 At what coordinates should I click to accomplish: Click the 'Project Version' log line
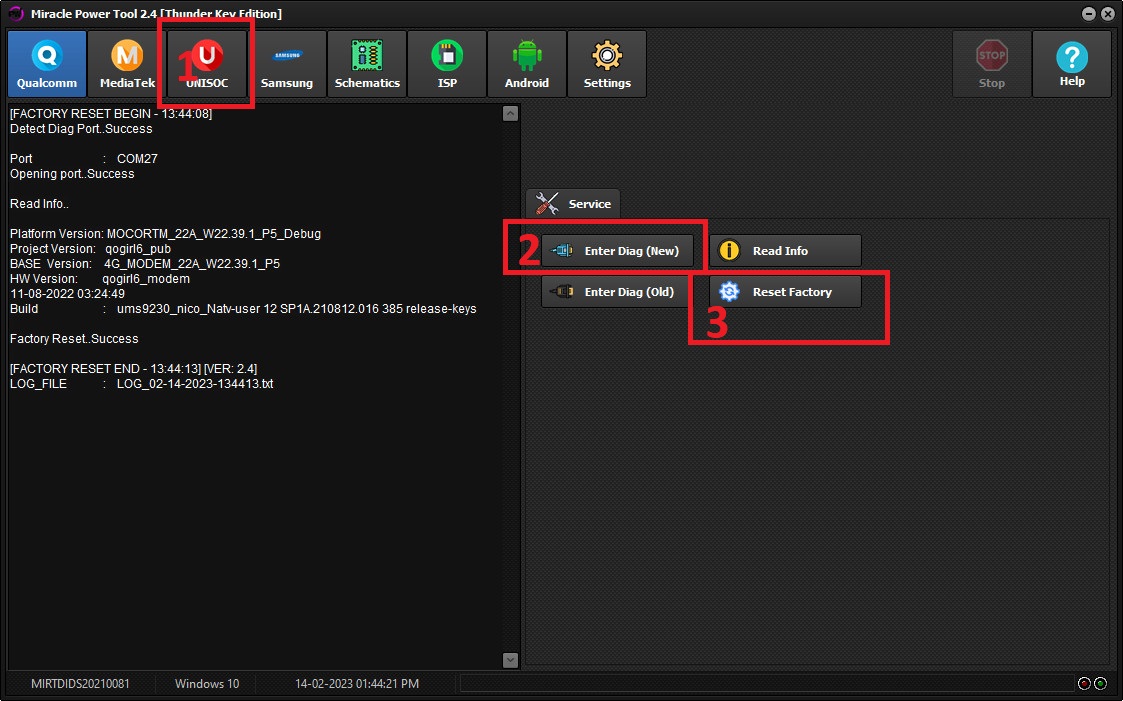(x=90, y=248)
